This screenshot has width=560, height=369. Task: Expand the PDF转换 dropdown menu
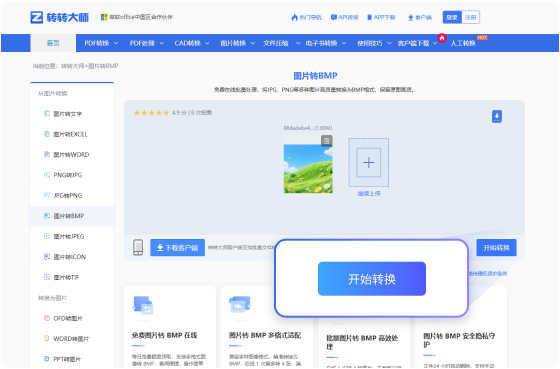coord(101,43)
